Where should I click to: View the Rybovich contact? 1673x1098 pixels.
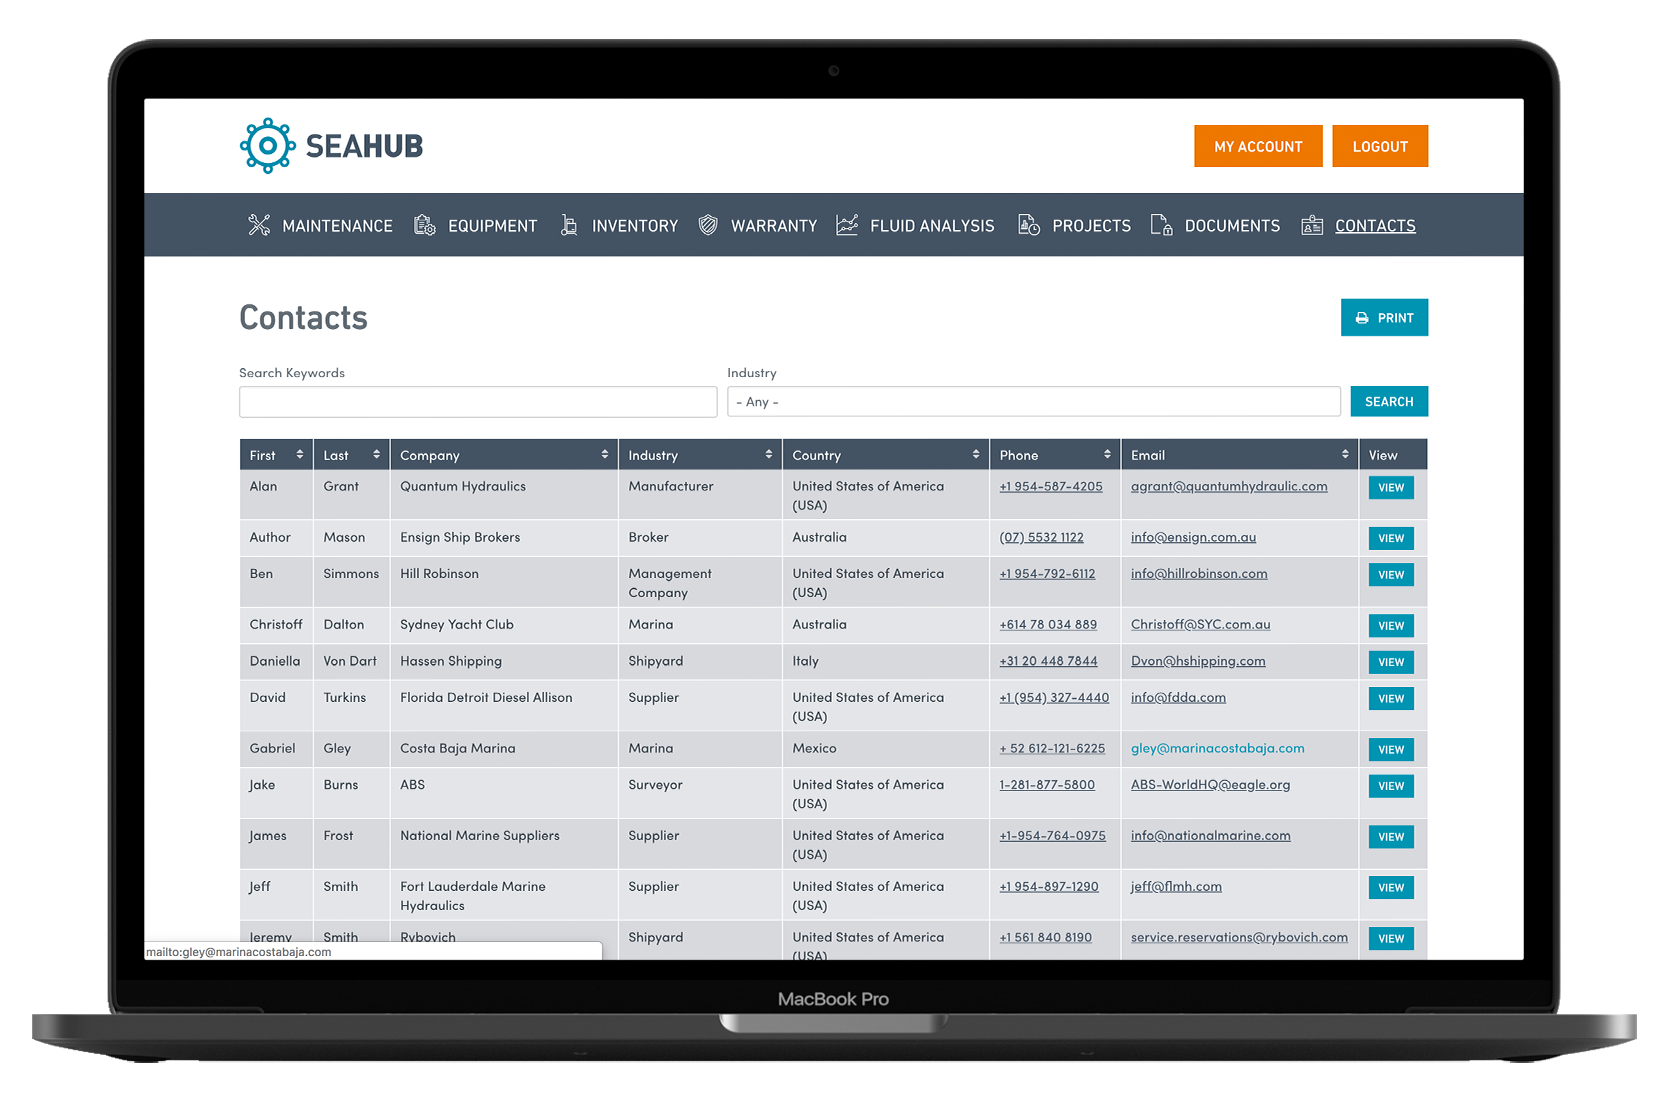1391,938
